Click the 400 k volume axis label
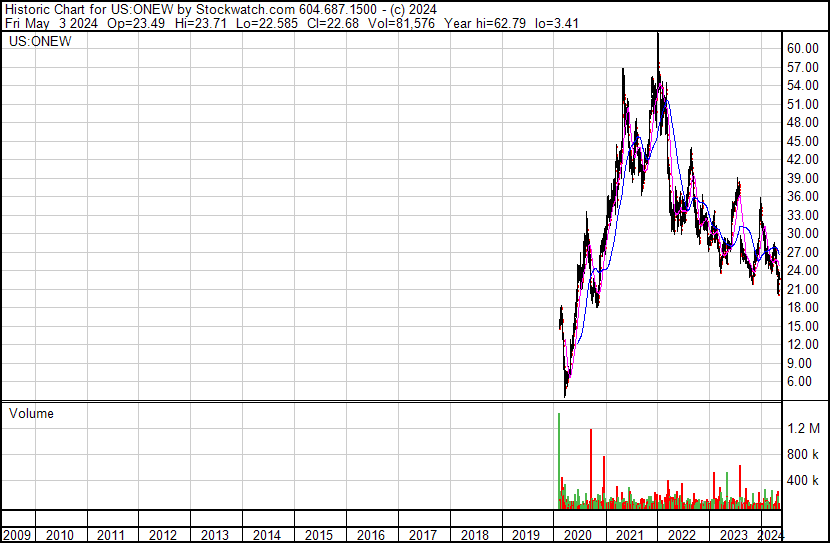830x543 pixels. coord(803,481)
